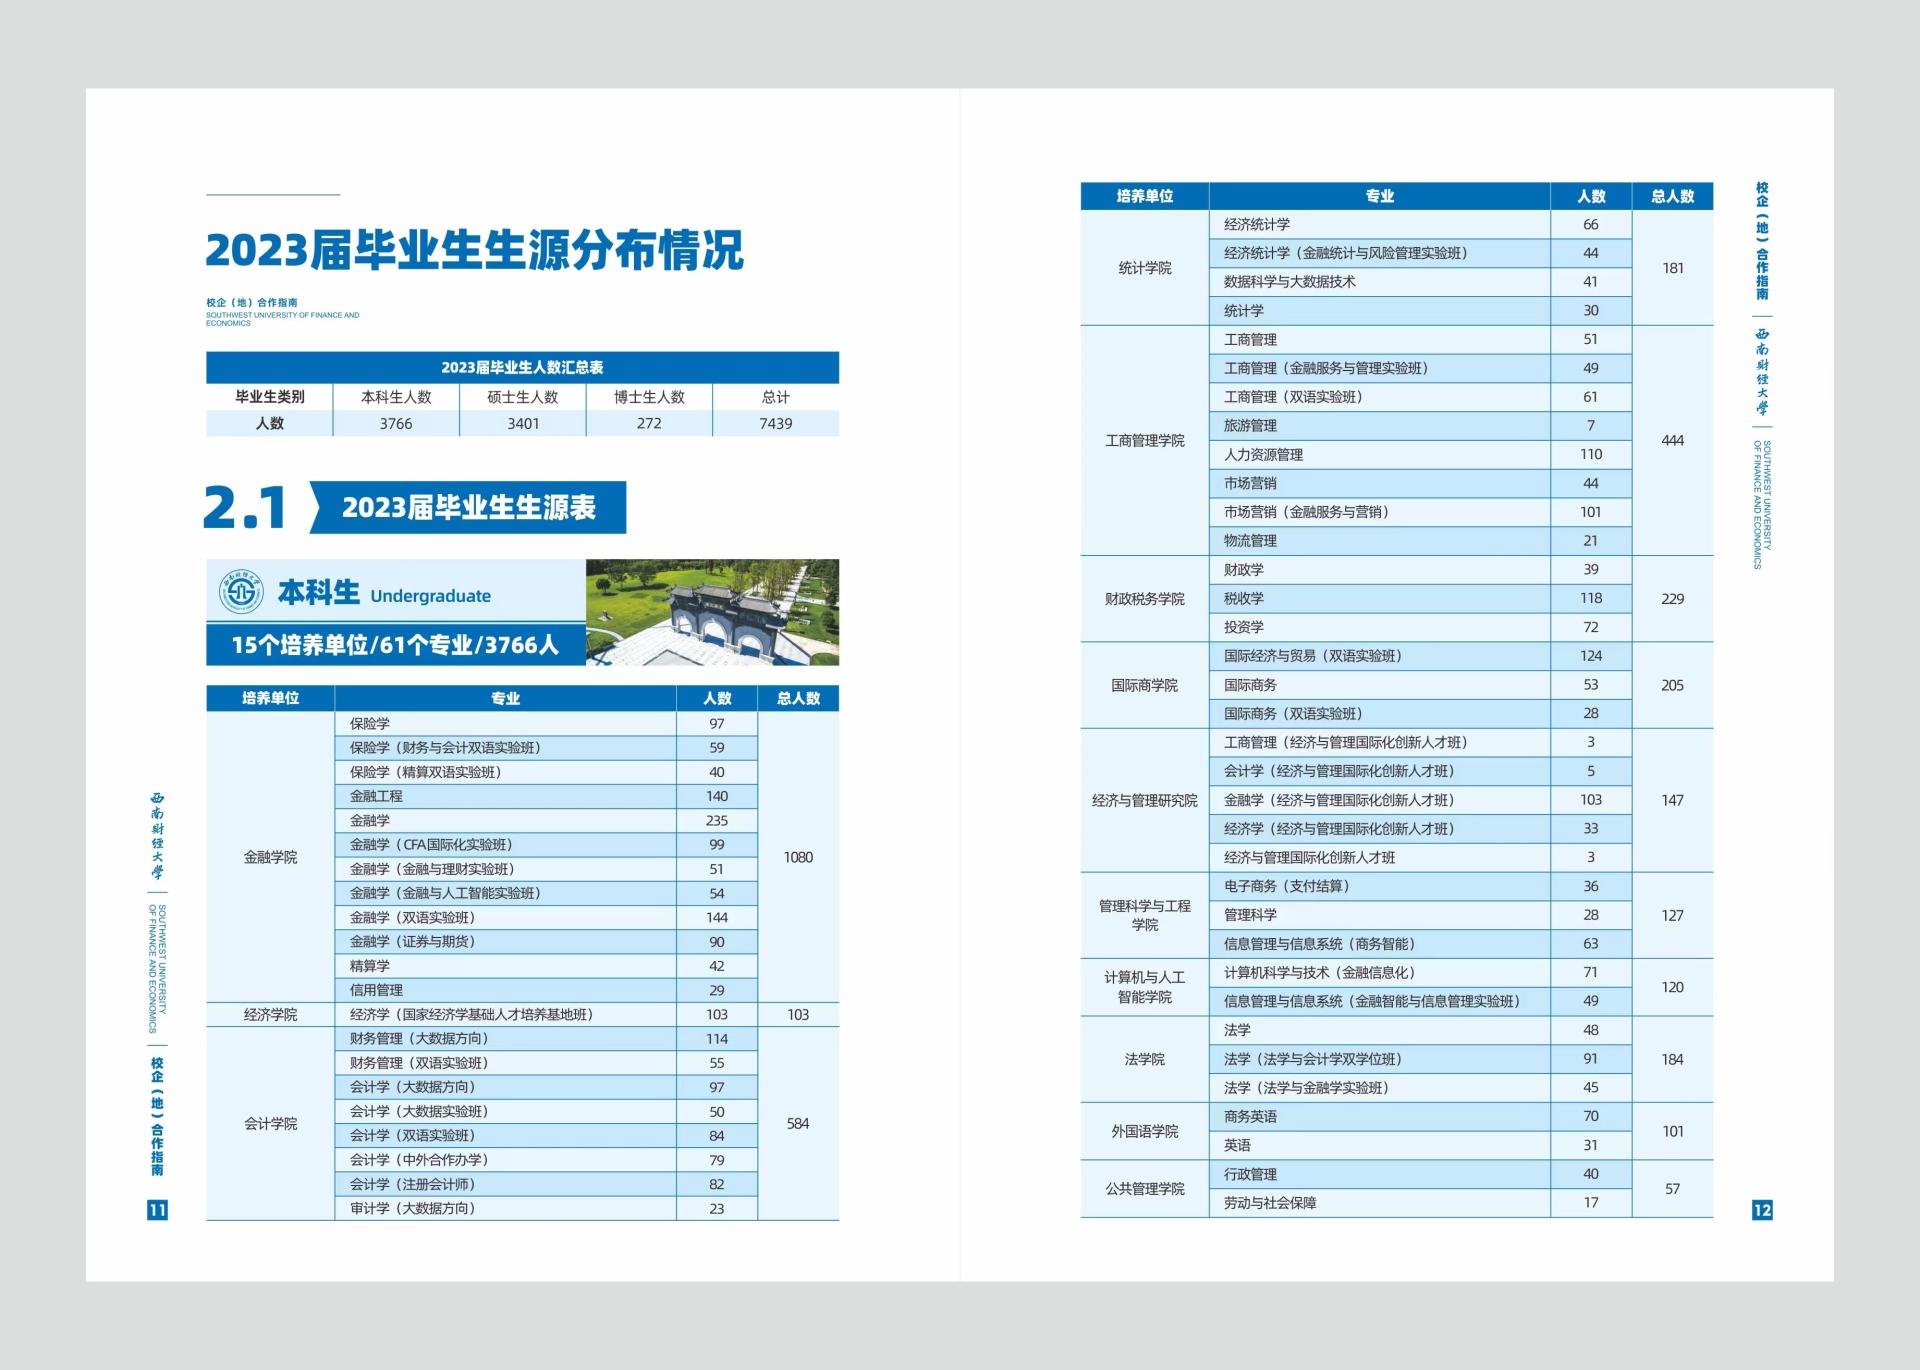Click the university seal logo beside 本科生

[x=241, y=594]
